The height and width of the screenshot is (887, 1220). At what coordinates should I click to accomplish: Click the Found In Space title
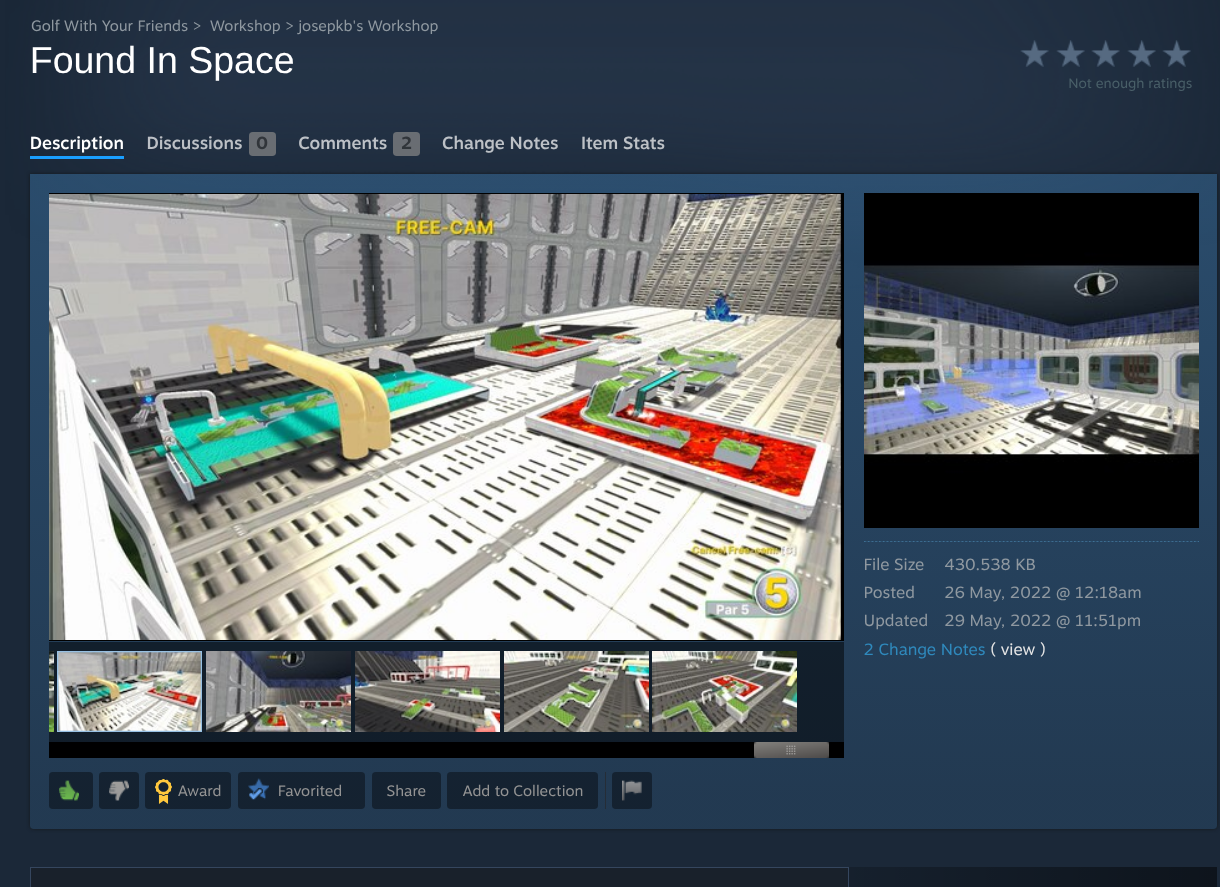[x=162, y=61]
